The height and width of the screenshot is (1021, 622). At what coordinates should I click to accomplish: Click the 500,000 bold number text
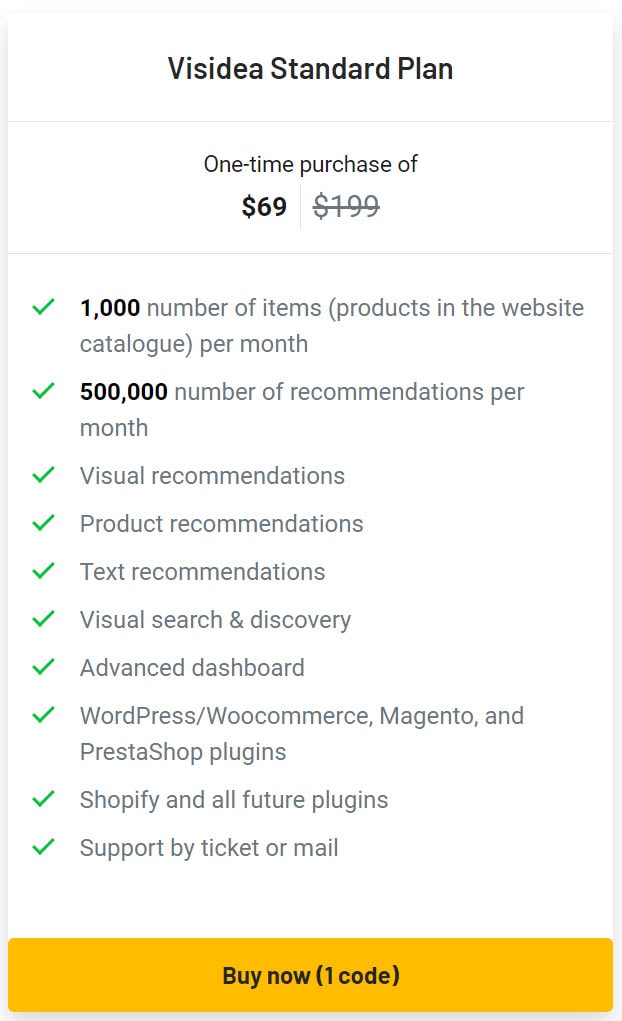point(123,391)
